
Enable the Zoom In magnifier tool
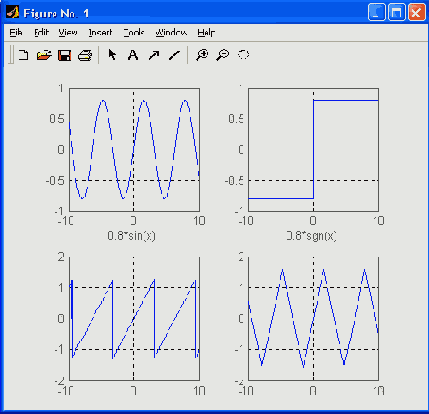202,55
